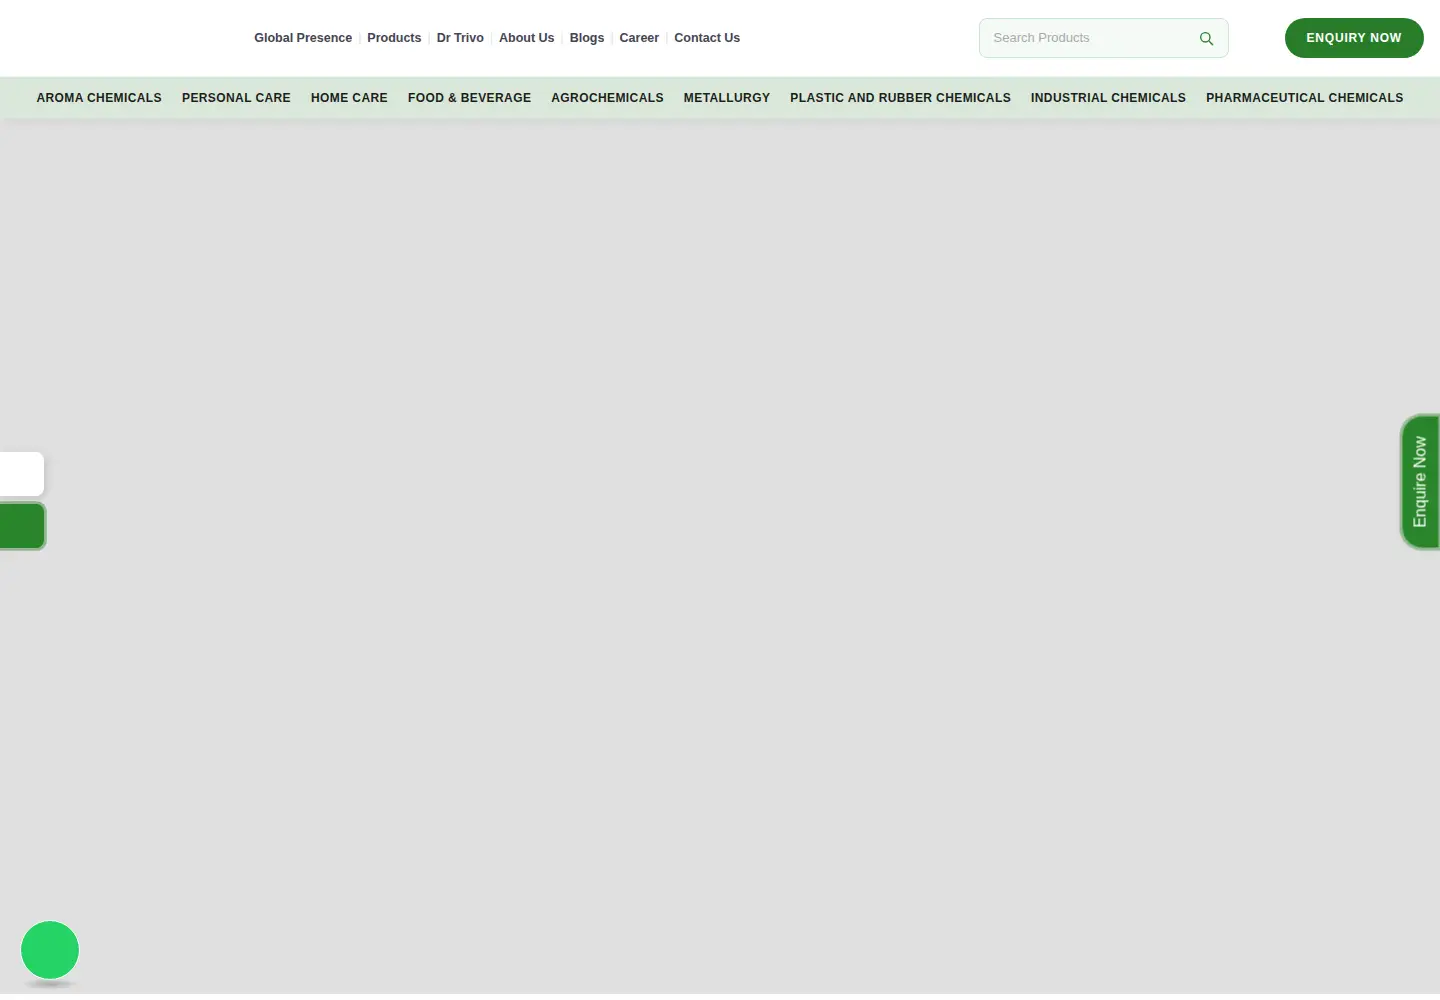The width and height of the screenshot is (1440, 1000).
Task: Open Aroma Chemicals category
Action: pyautogui.click(x=99, y=98)
